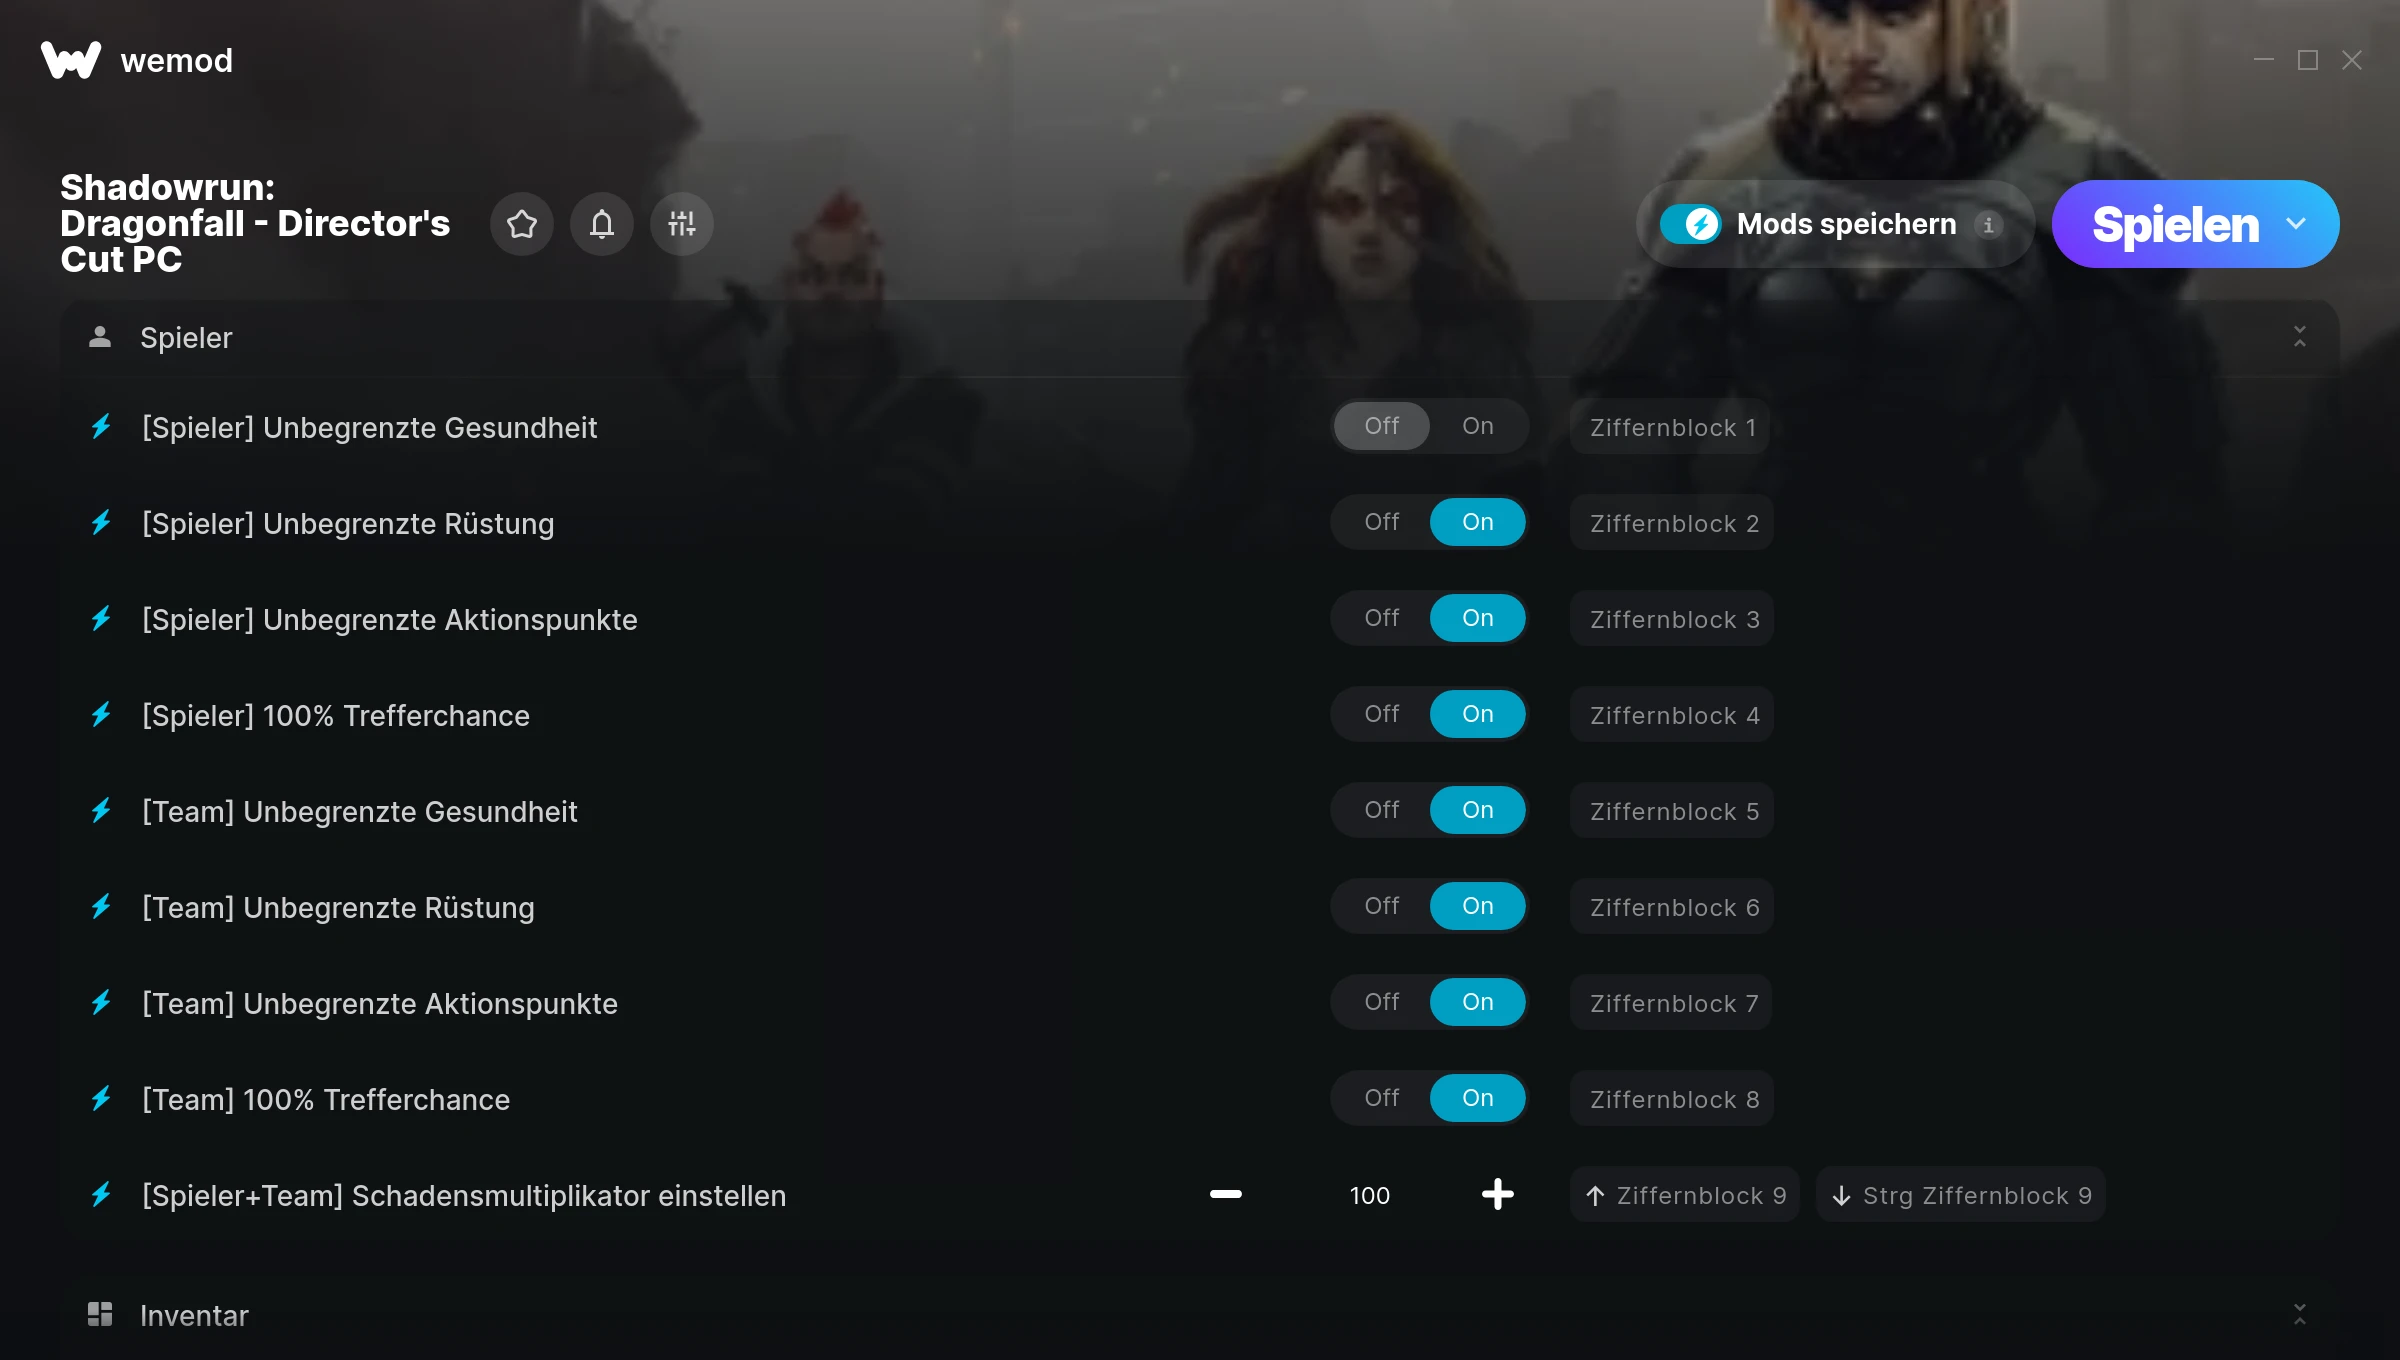Click the minus icon for Schadensmultiplikator

[1226, 1194]
